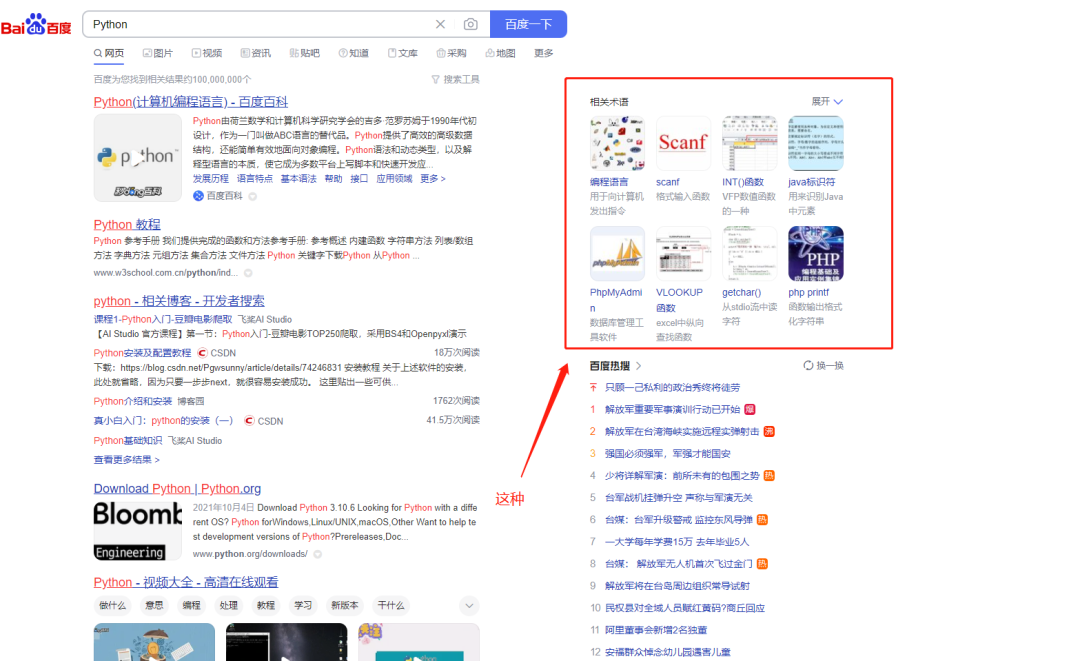Focus the Python search input field

pos(262,24)
